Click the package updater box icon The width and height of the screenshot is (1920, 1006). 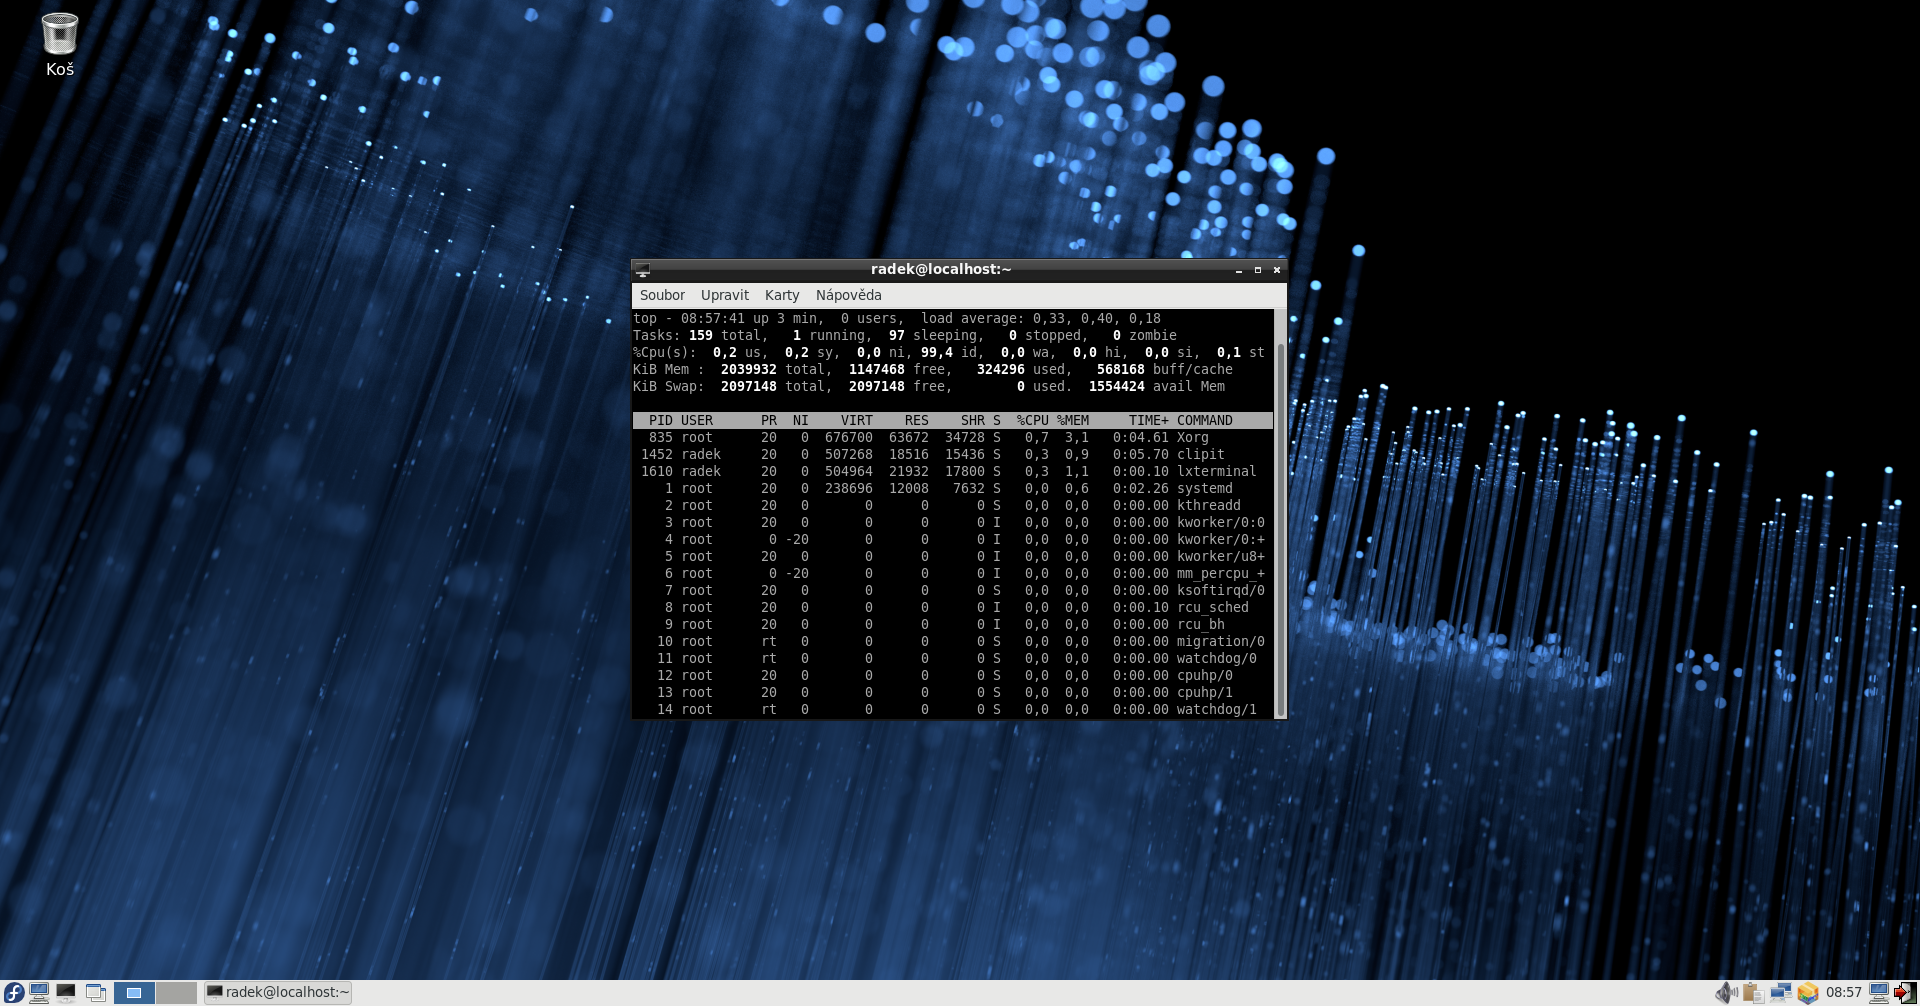1807,992
